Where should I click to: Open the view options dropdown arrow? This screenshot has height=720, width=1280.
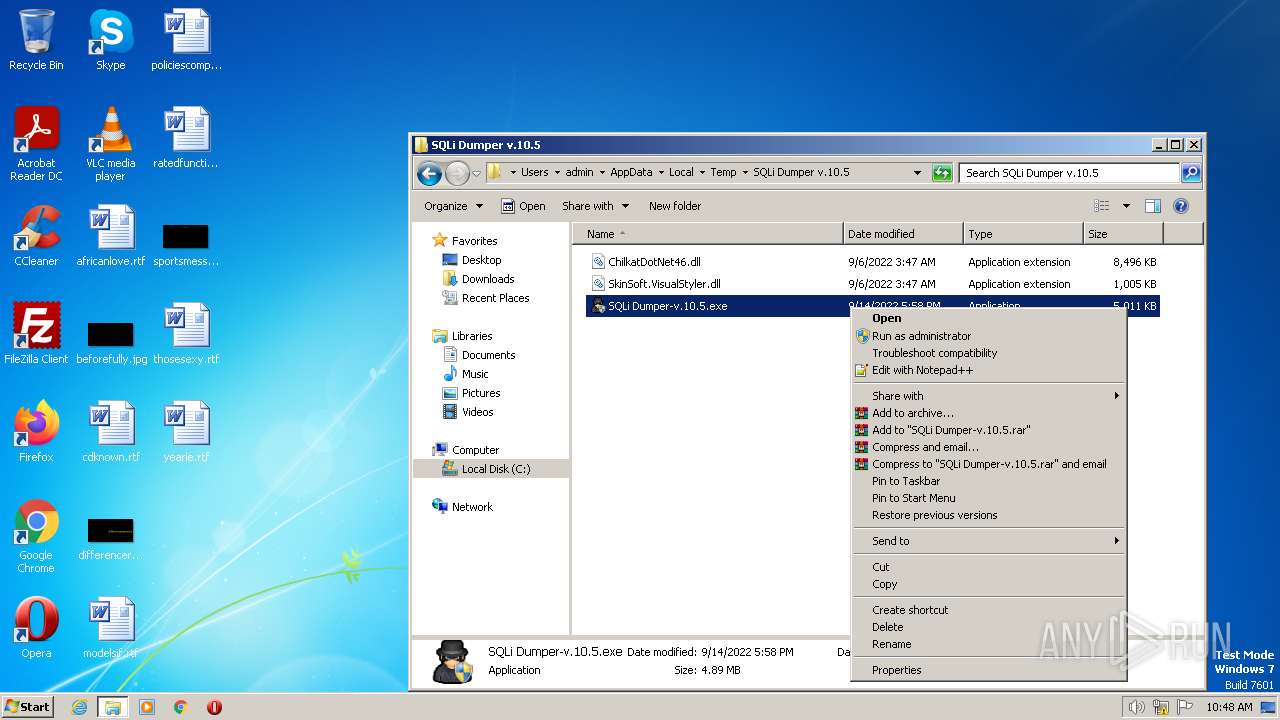tap(1126, 206)
